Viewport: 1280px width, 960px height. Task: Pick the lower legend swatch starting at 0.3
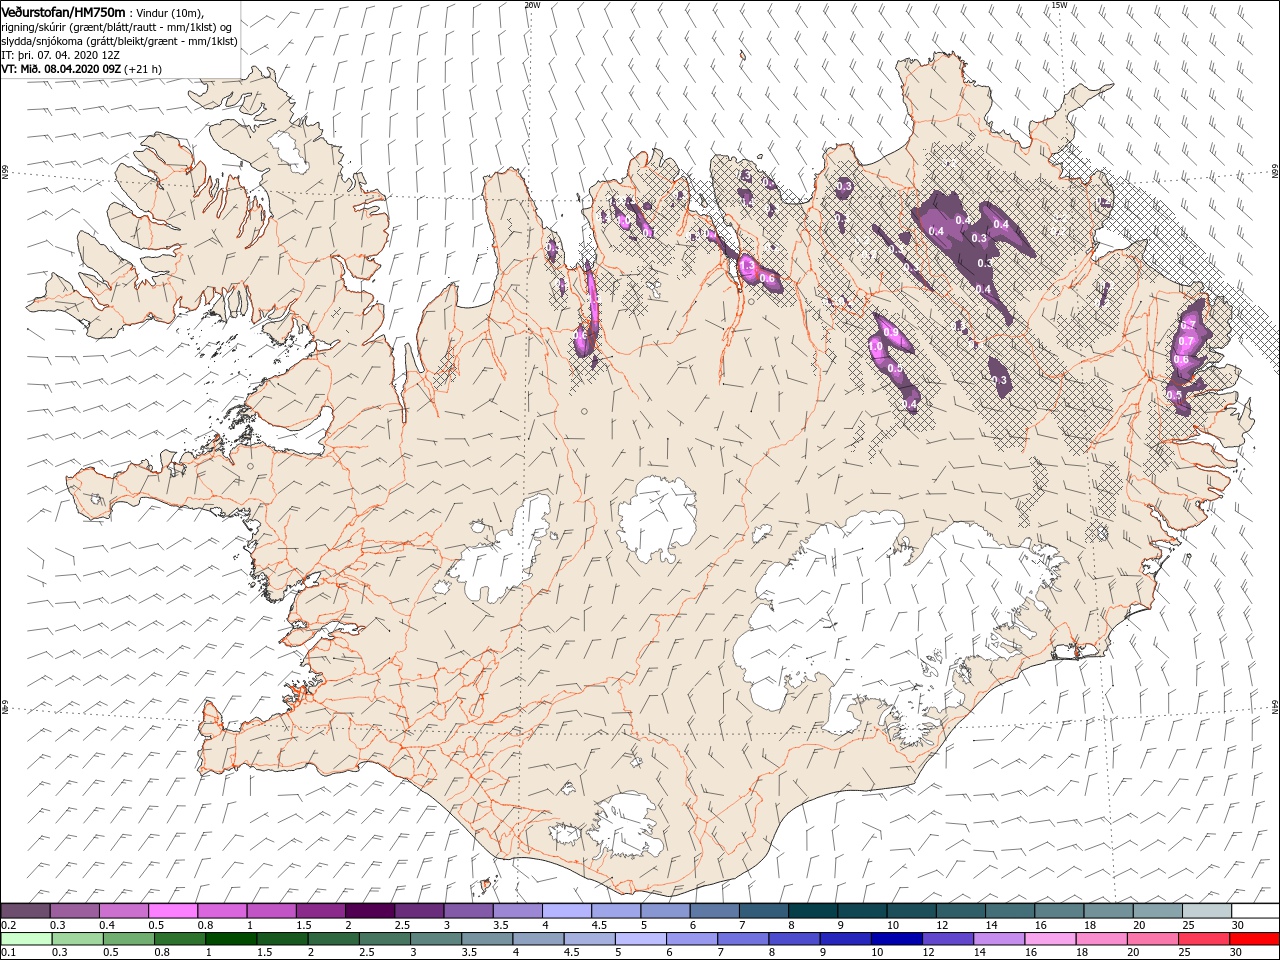pos(76,939)
